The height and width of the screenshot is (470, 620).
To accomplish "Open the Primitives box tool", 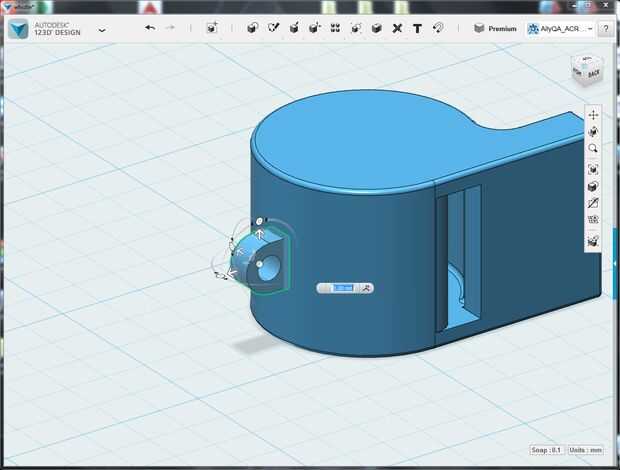I will [x=250, y=28].
